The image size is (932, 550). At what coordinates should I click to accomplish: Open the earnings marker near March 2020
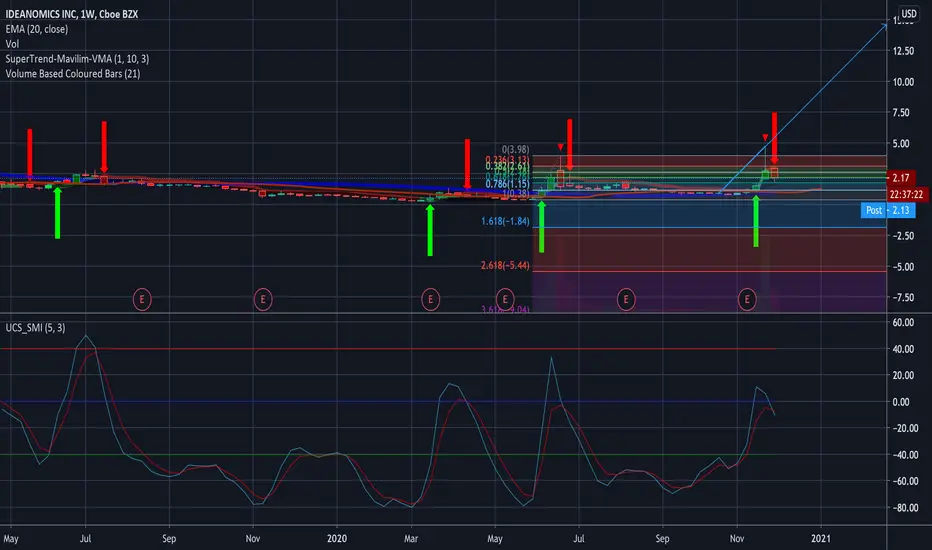[x=430, y=299]
